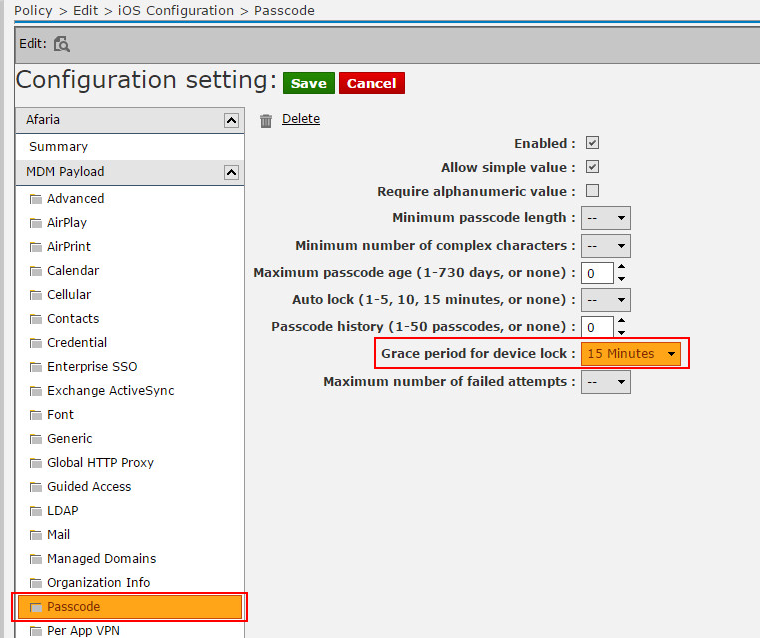
Task: Click the LDAP folder icon
Action: tap(35, 511)
